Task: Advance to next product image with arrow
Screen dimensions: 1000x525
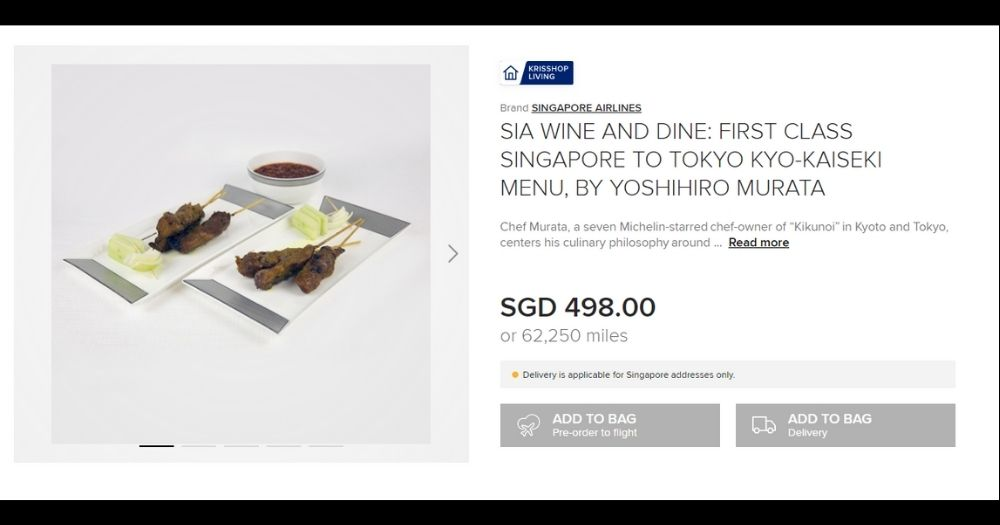Action: pos(453,254)
